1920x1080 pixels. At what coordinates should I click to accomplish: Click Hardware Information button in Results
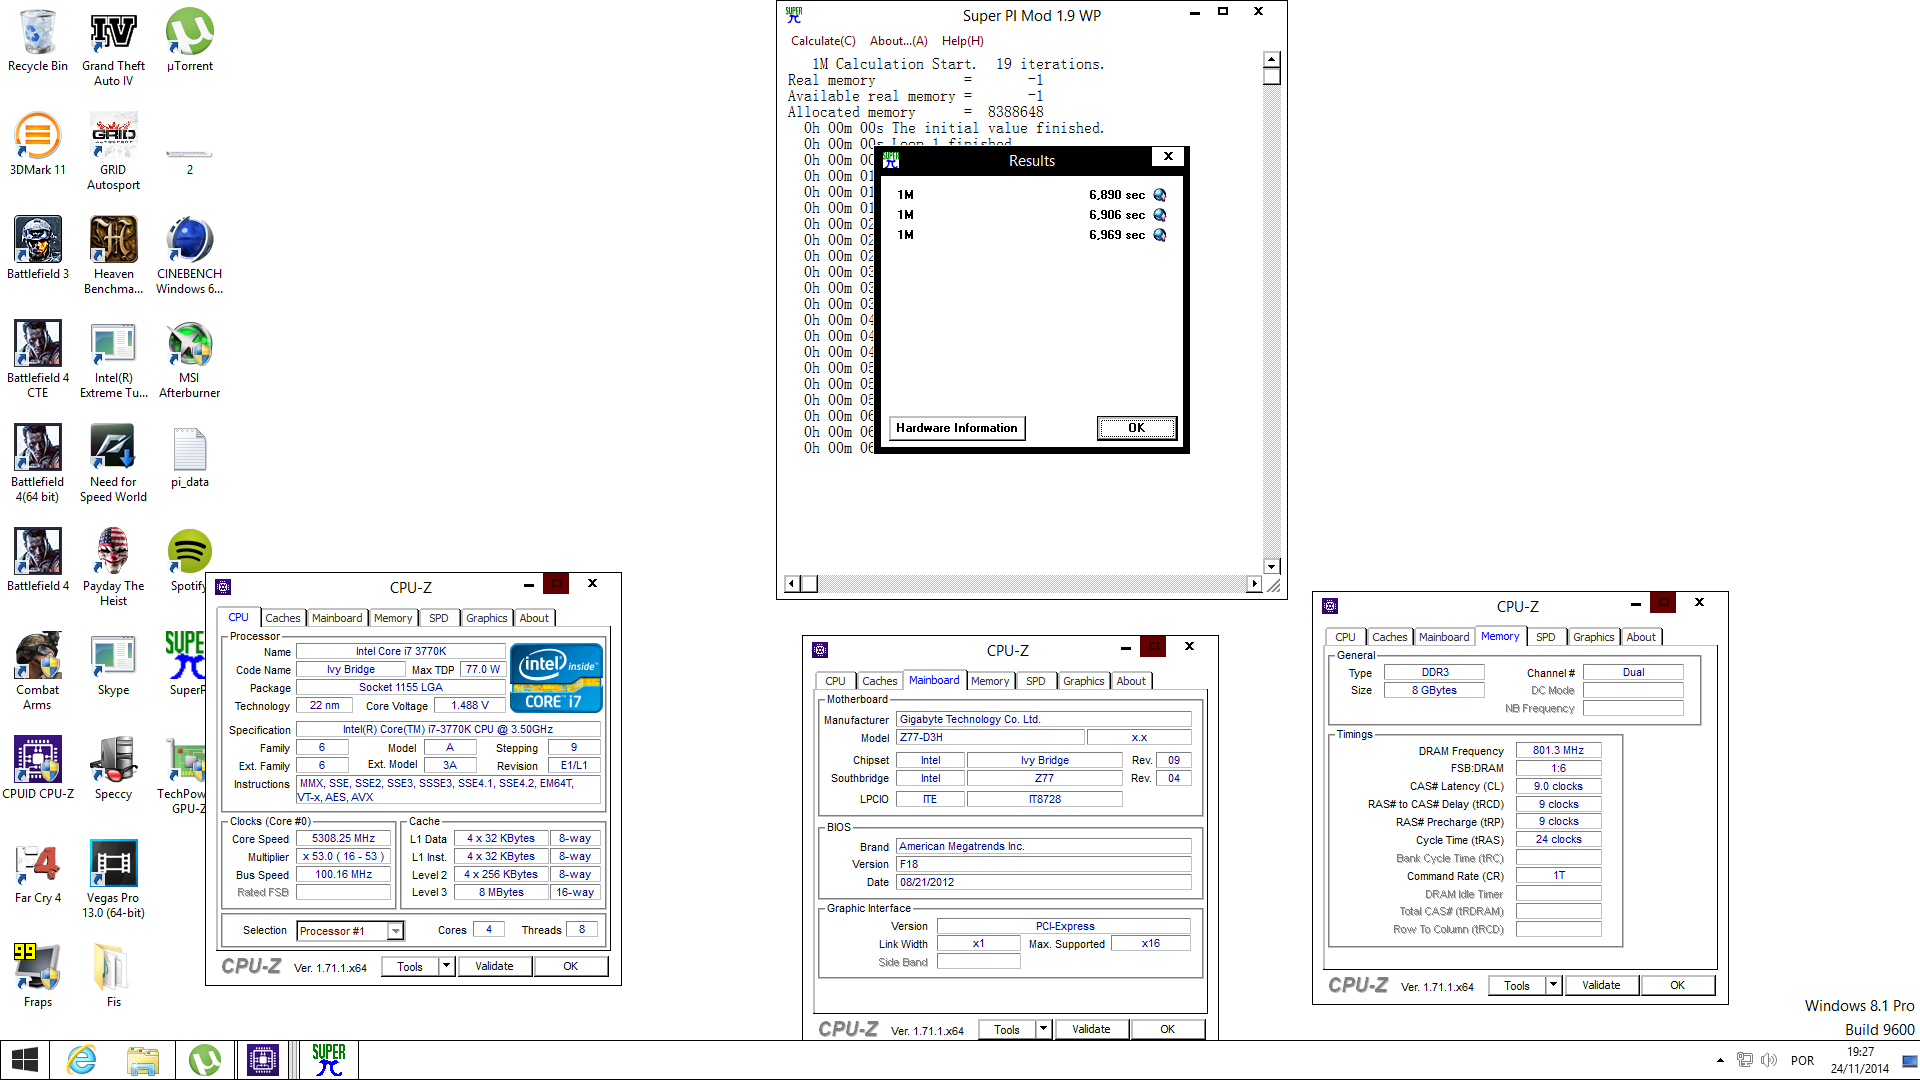coord(957,428)
